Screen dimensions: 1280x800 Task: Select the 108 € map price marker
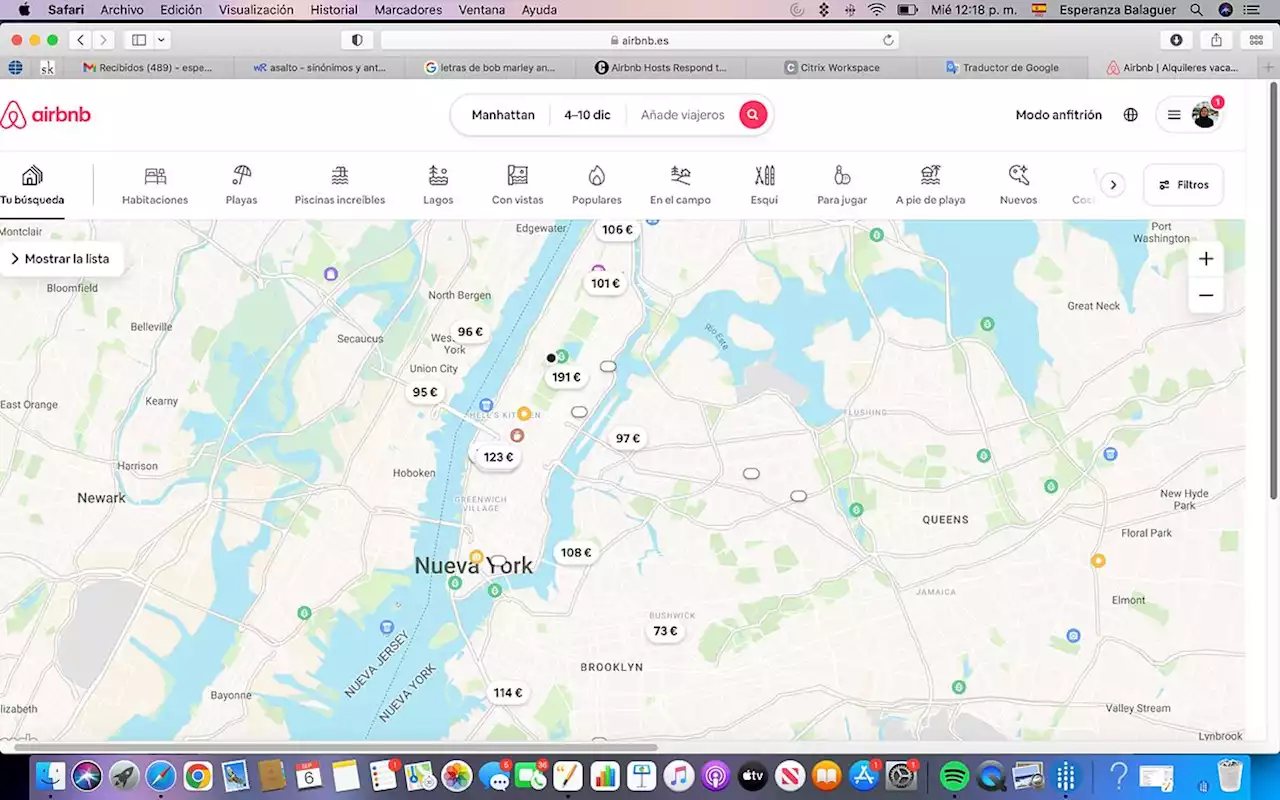click(575, 553)
